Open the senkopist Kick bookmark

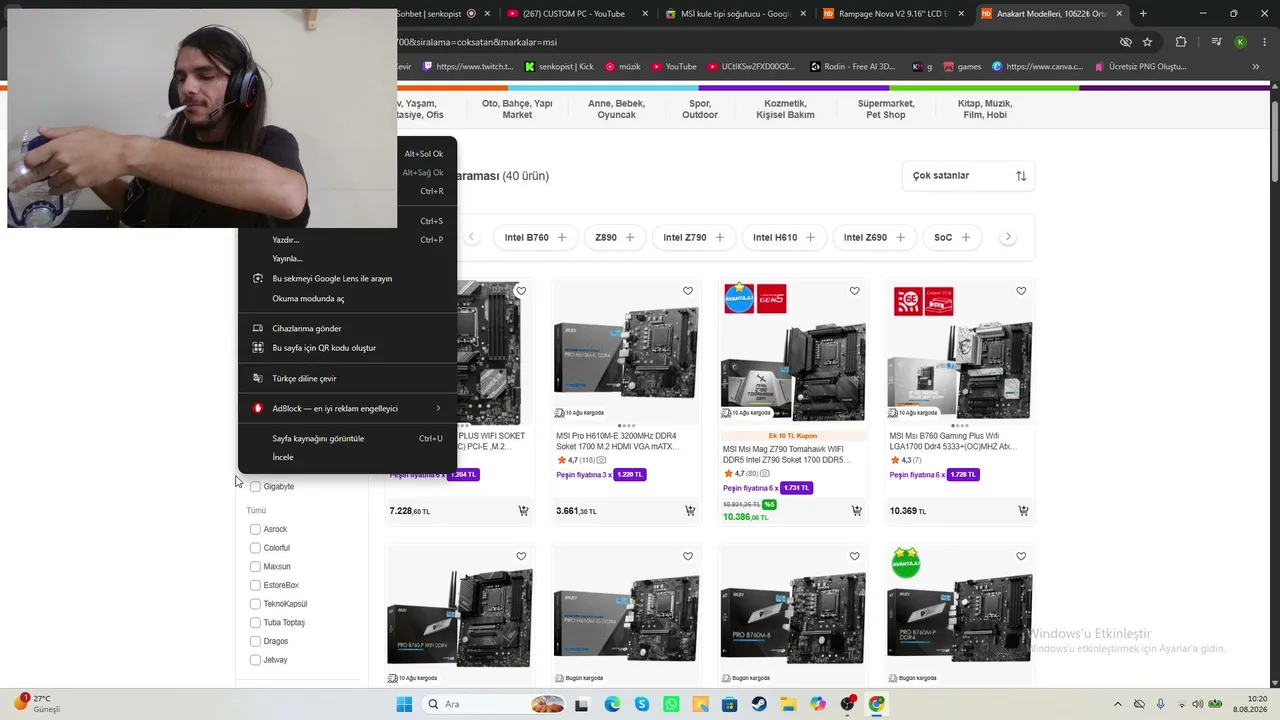pos(559,67)
